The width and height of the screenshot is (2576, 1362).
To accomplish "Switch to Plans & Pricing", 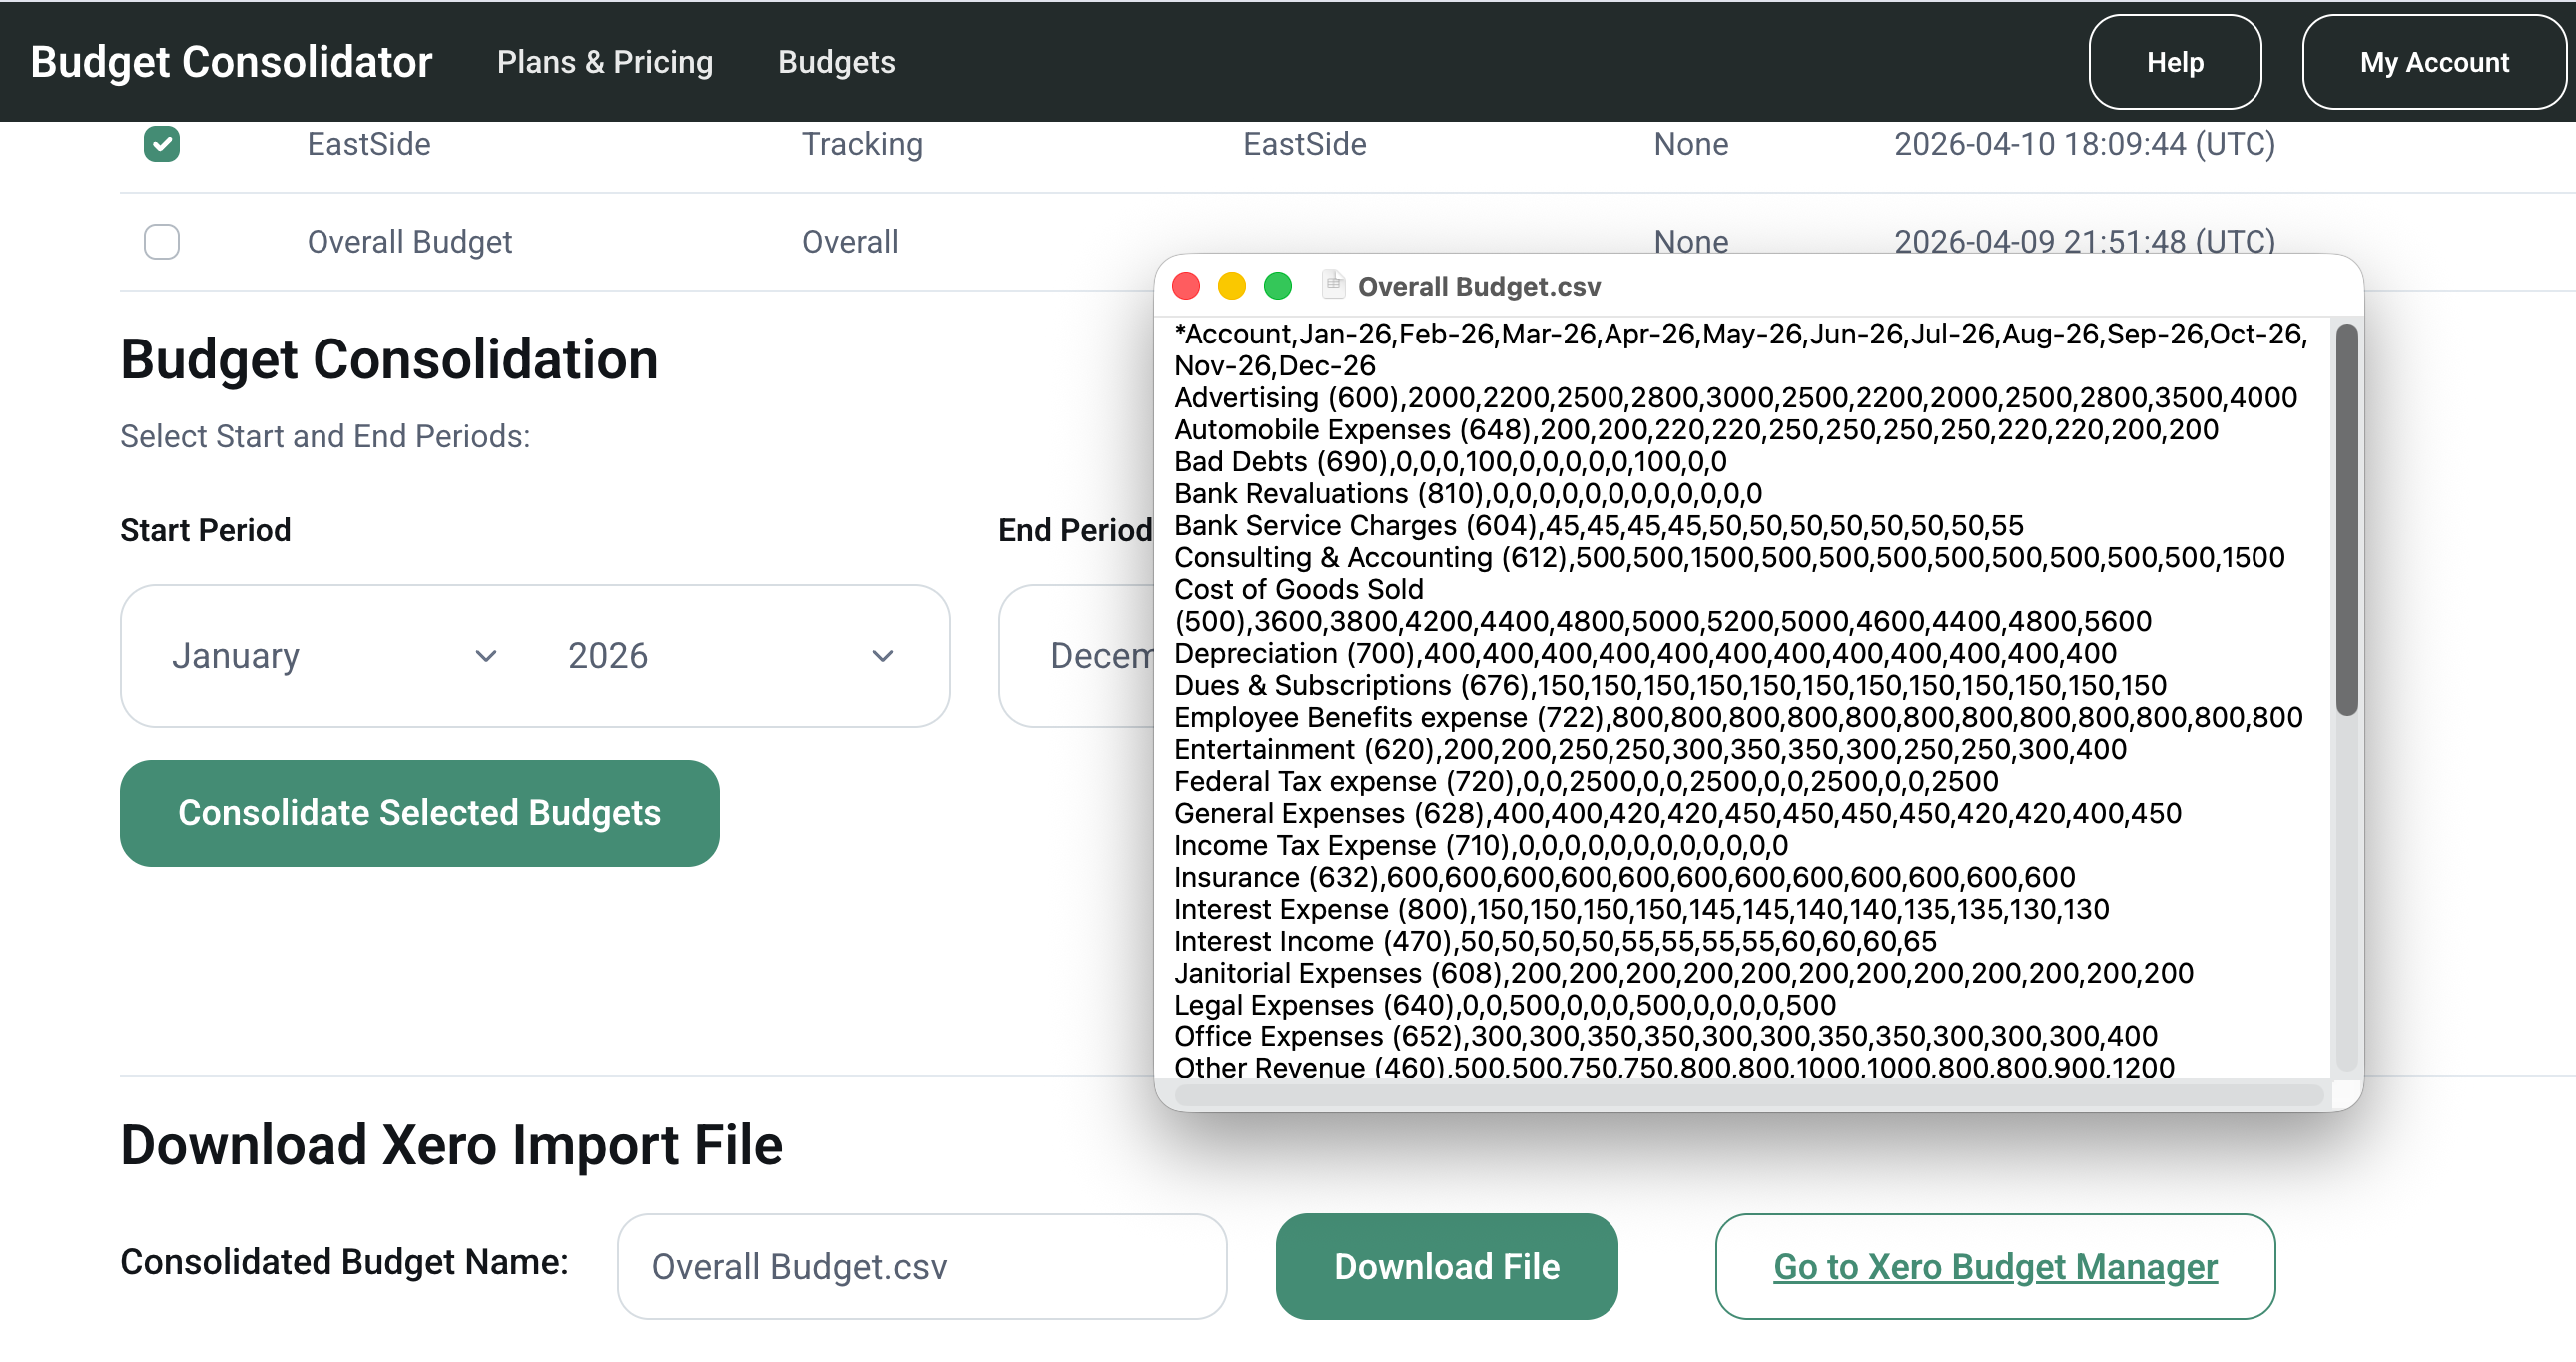I will click(604, 61).
